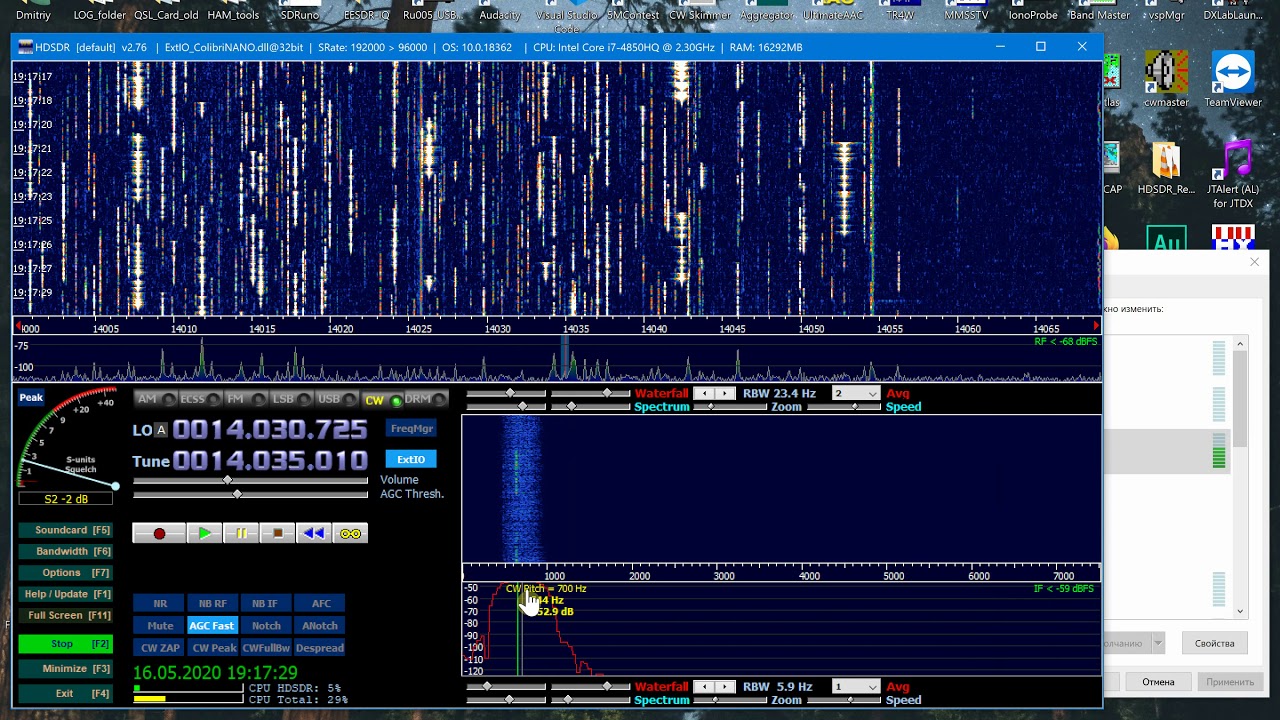Open Help / Update [F1]

point(65,594)
